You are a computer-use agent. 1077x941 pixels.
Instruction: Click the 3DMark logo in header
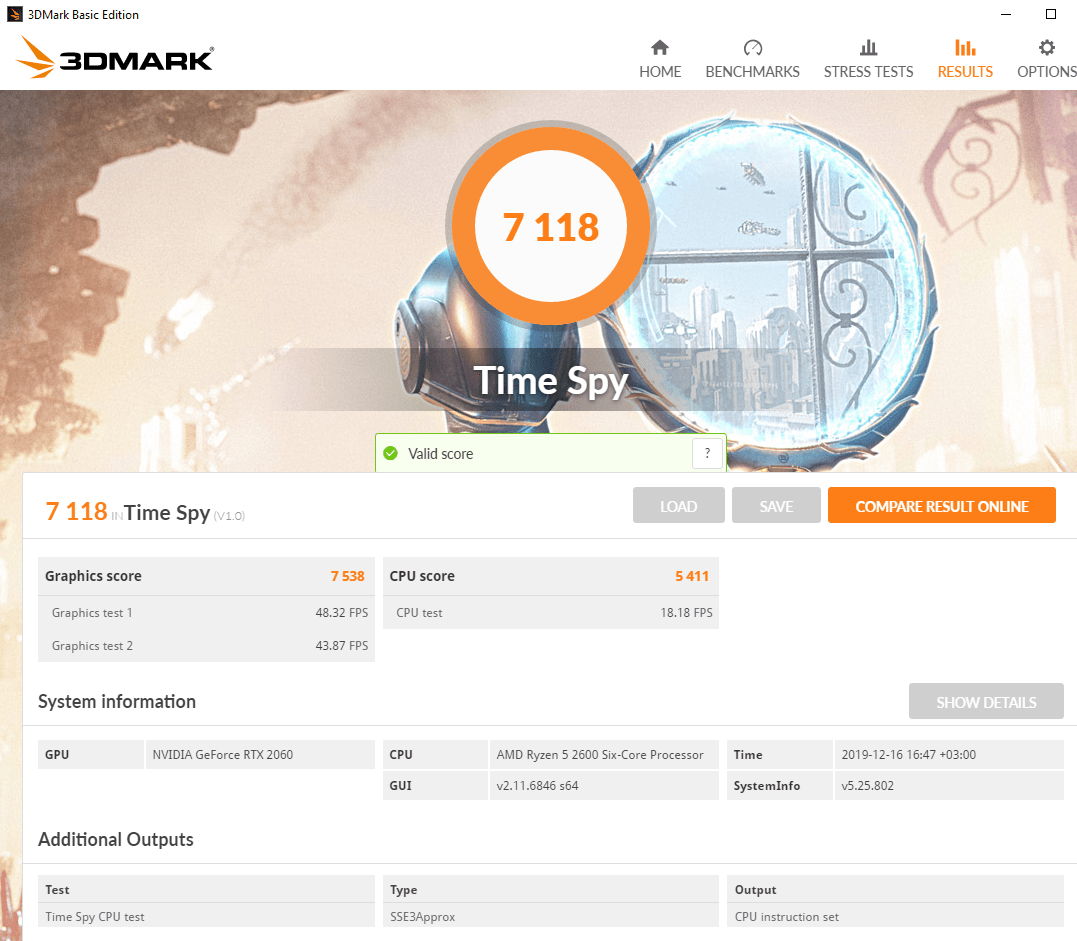click(115, 58)
